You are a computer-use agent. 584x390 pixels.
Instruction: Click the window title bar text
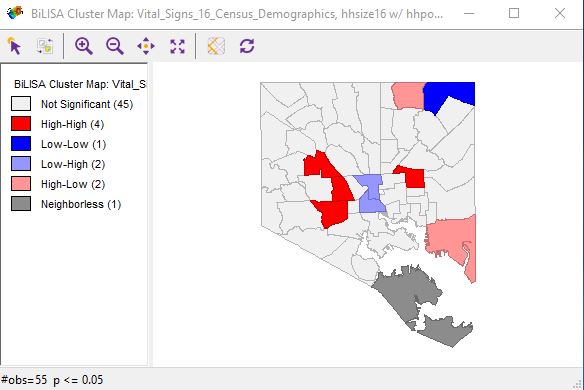point(237,14)
